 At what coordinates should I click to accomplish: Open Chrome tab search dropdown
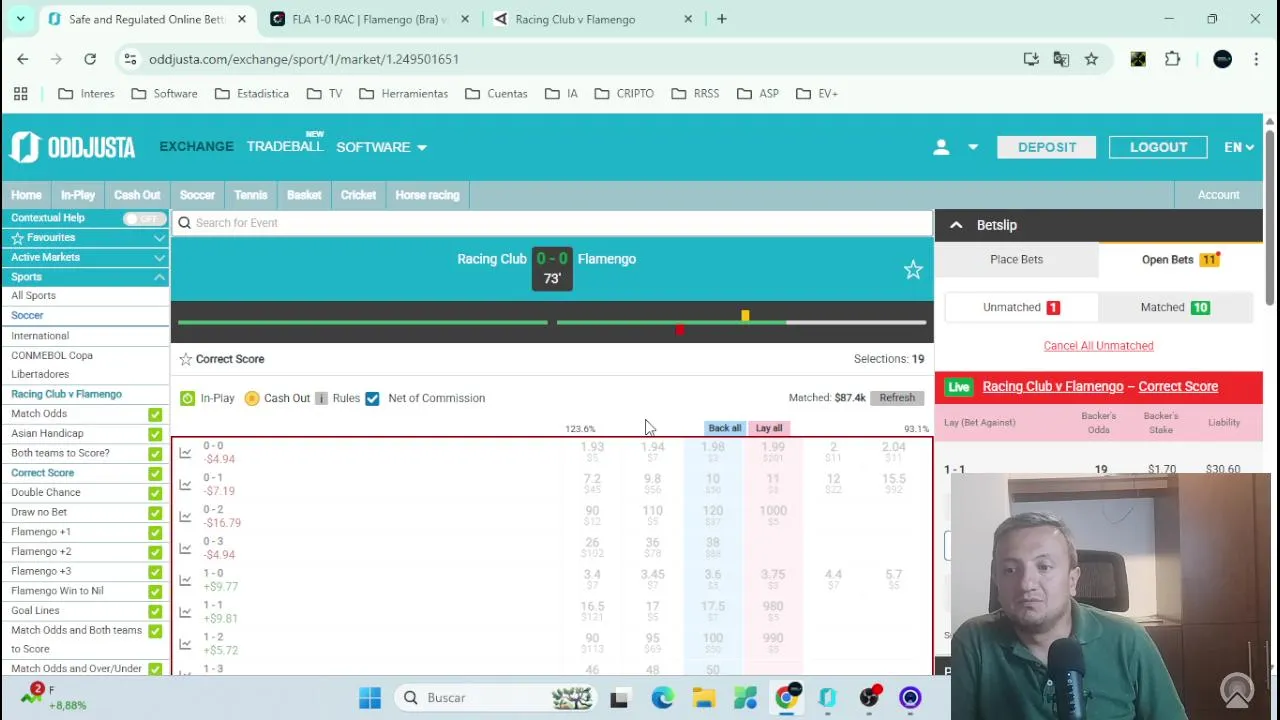[20, 19]
